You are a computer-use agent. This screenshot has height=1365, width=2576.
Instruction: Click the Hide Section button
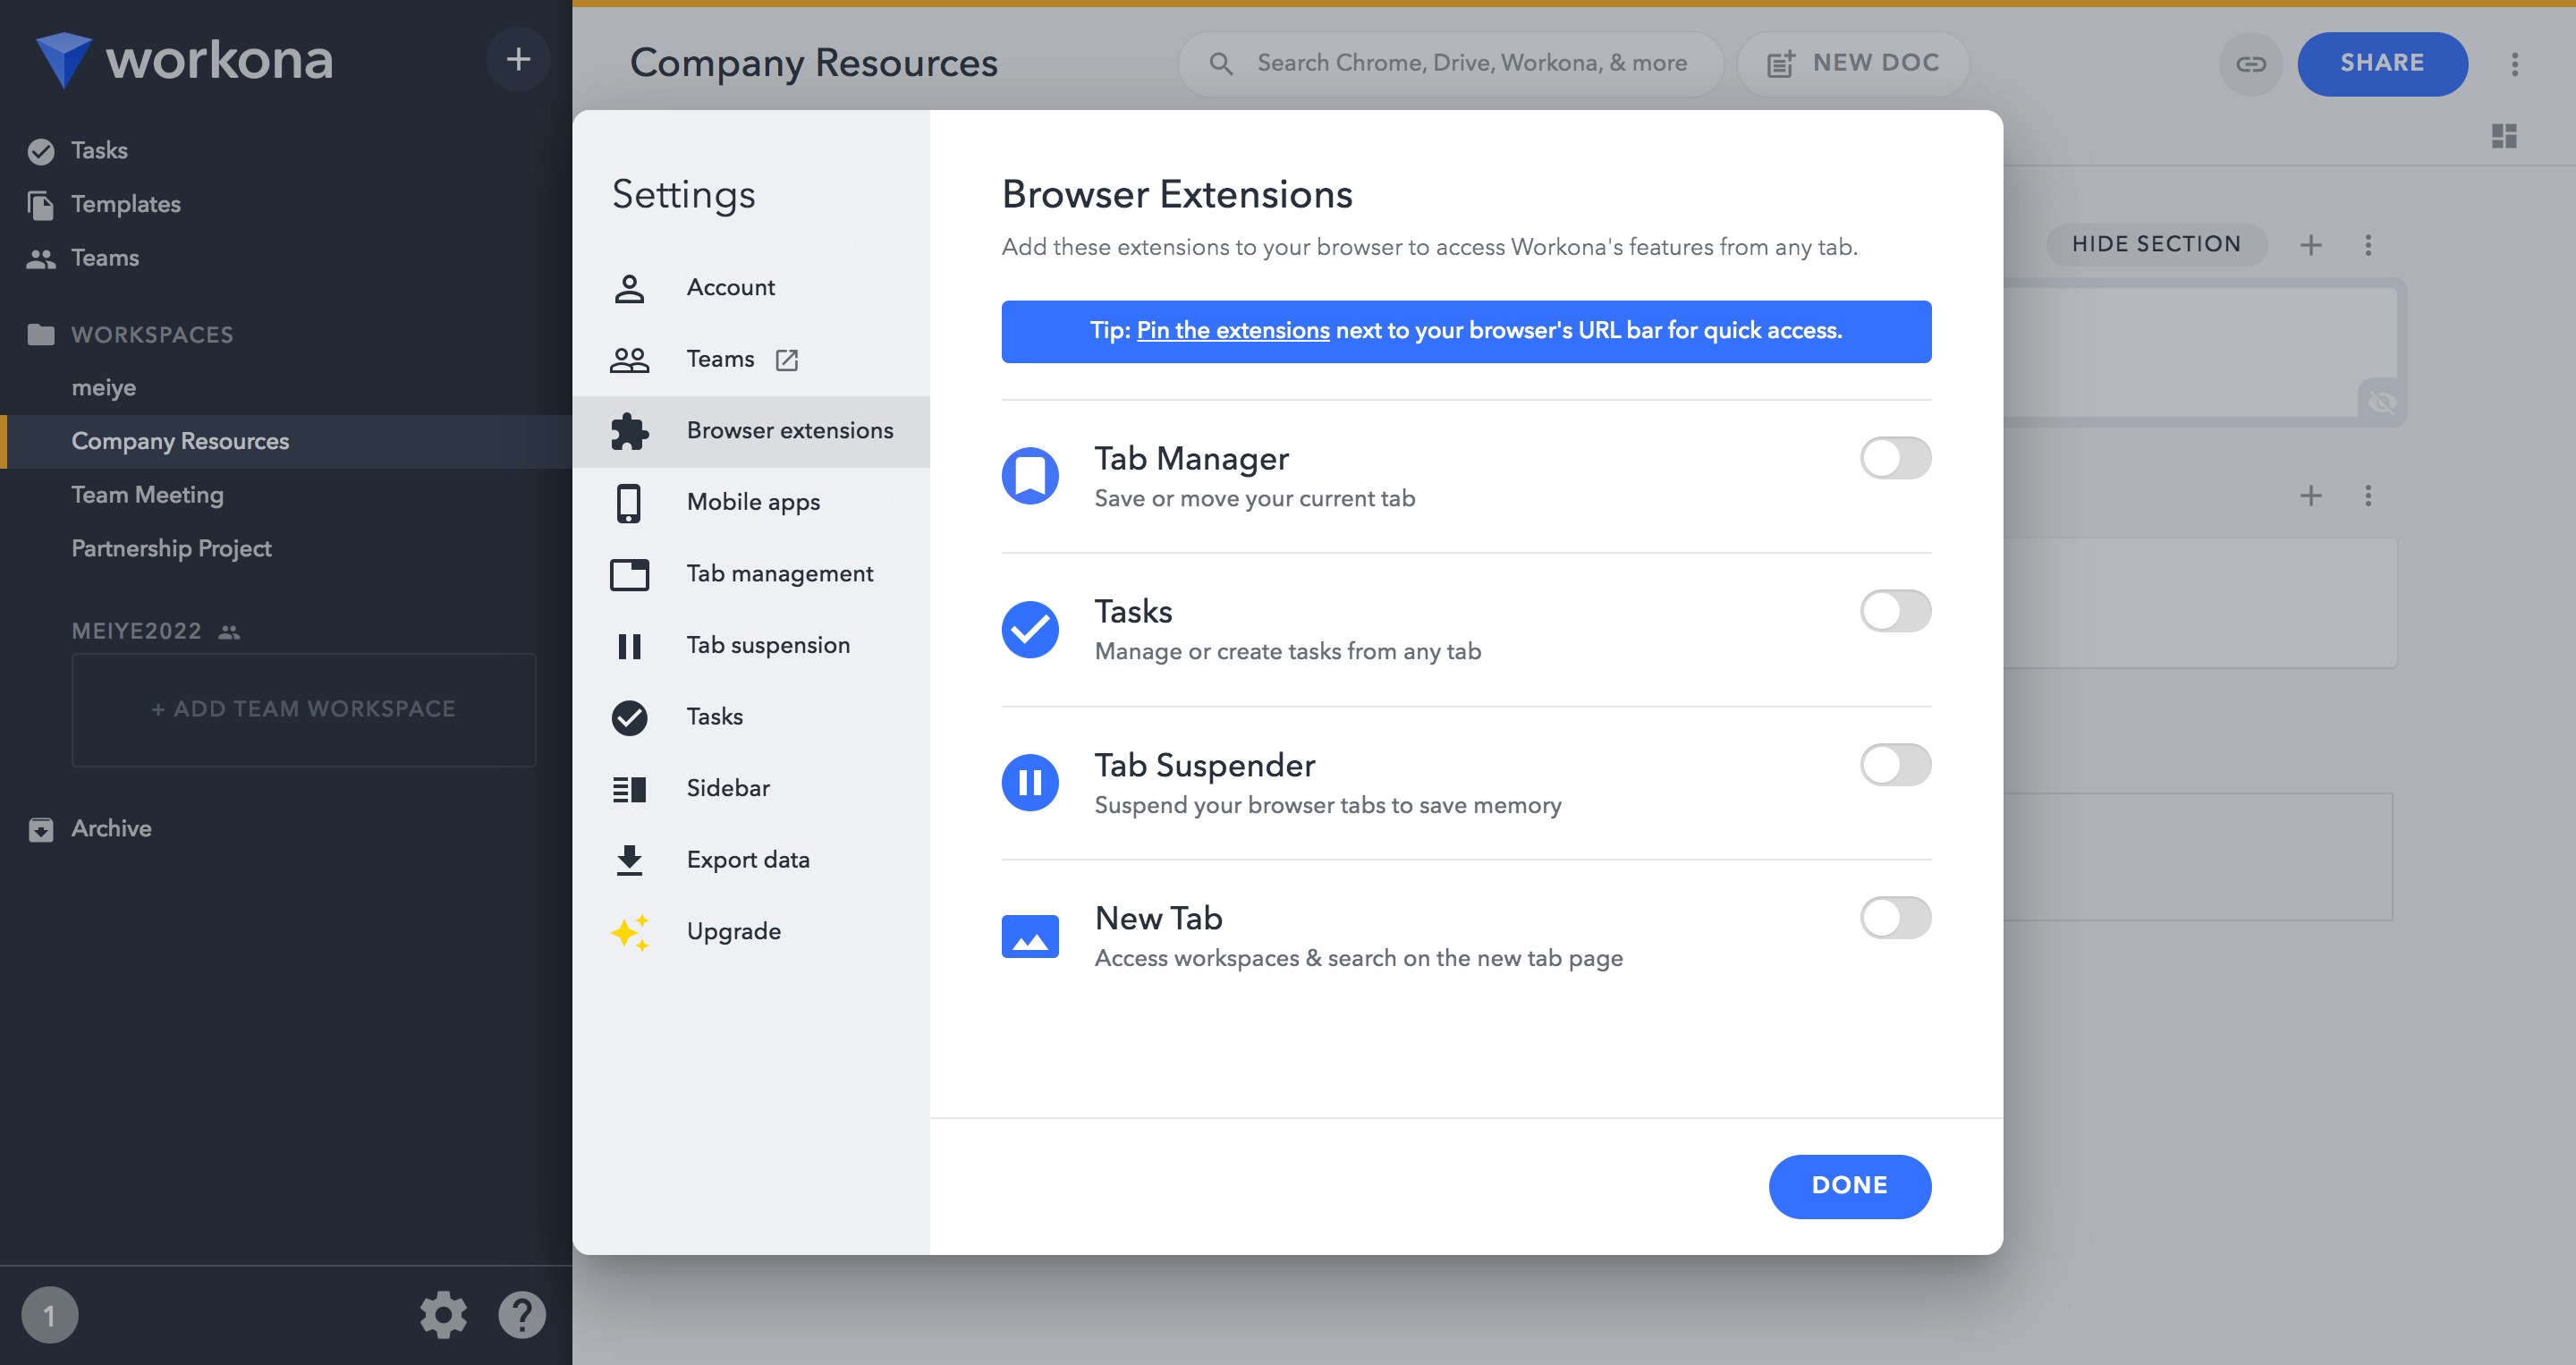[x=2156, y=245]
